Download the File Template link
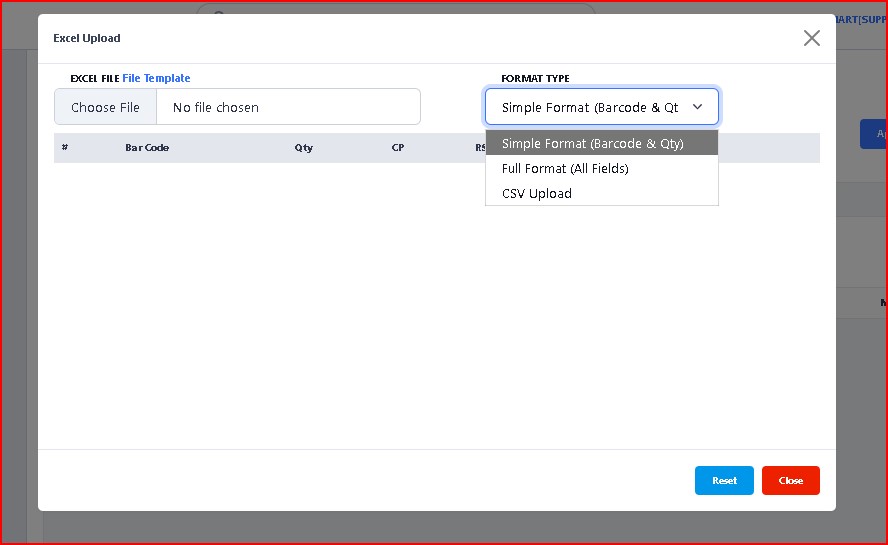The image size is (888, 545). click(x=156, y=78)
